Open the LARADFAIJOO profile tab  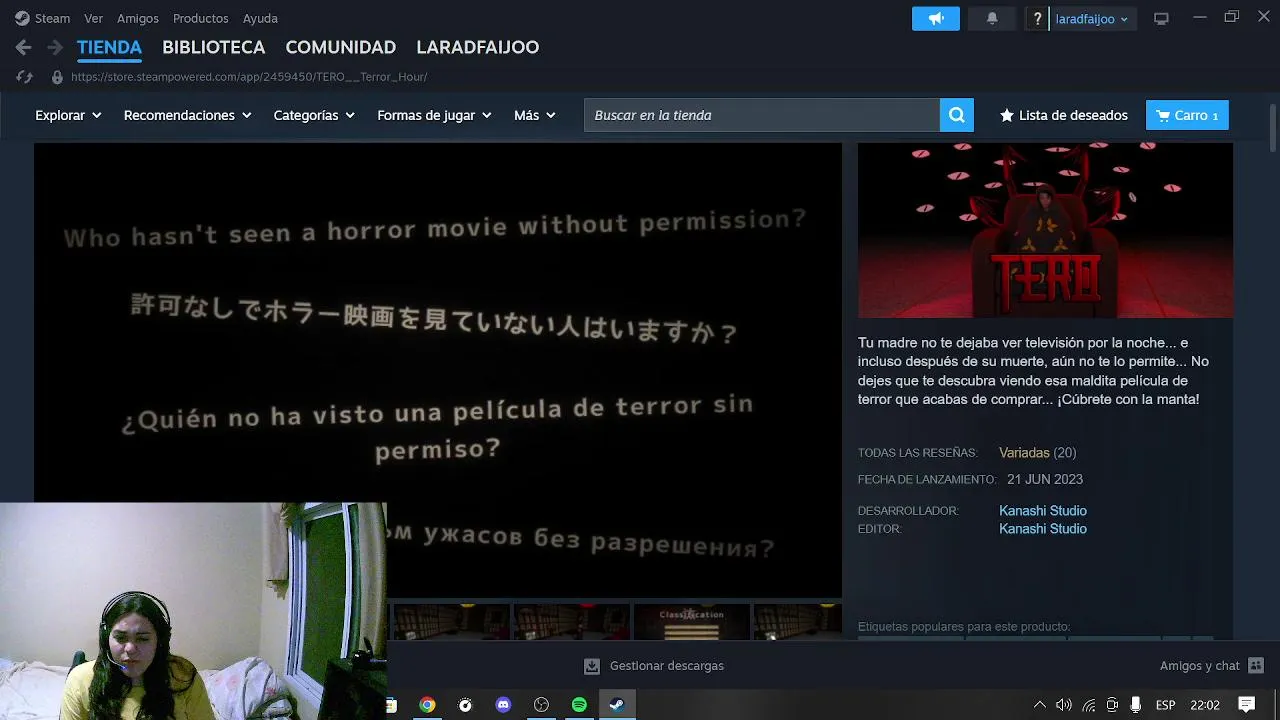pyautogui.click(x=477, y=47)
